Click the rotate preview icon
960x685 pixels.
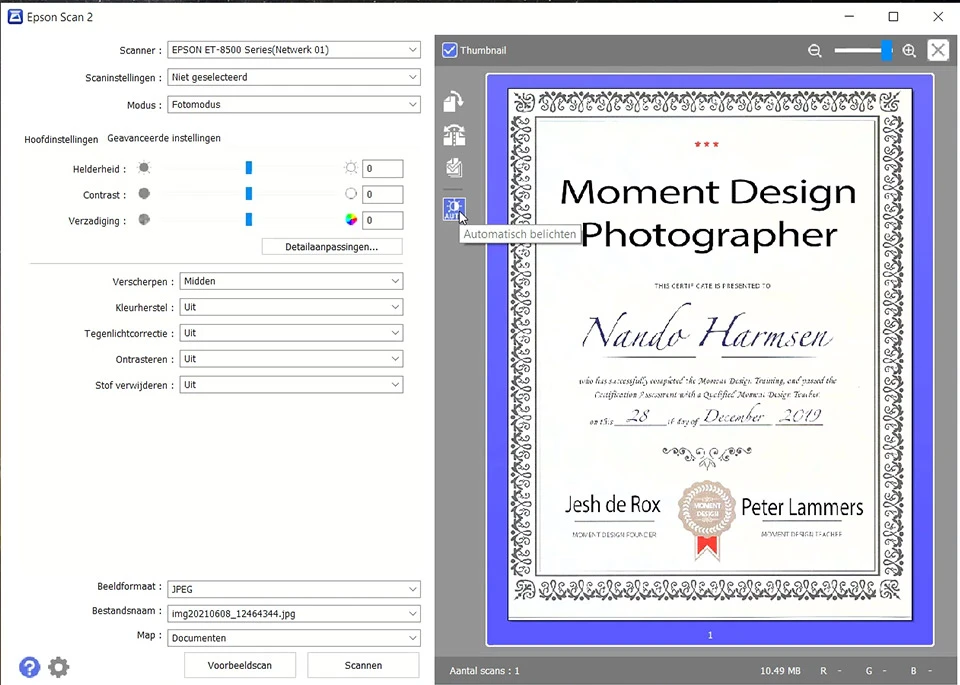point(454,102)
